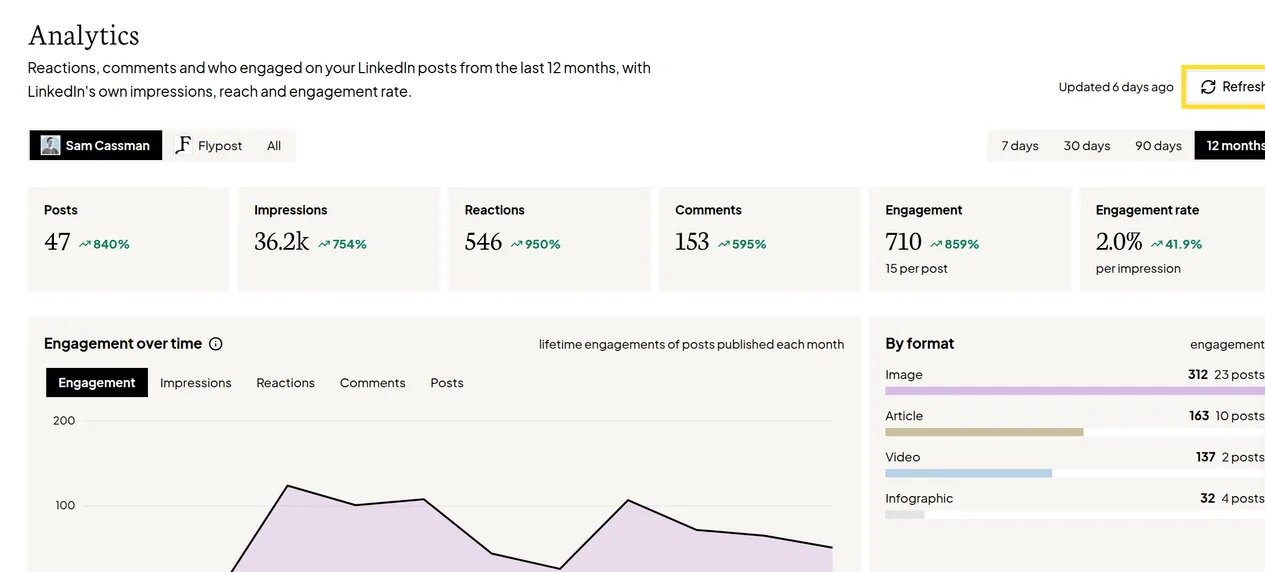Click the Video value 137
Screen dimensions: 1265x572
pos(1206,457)
